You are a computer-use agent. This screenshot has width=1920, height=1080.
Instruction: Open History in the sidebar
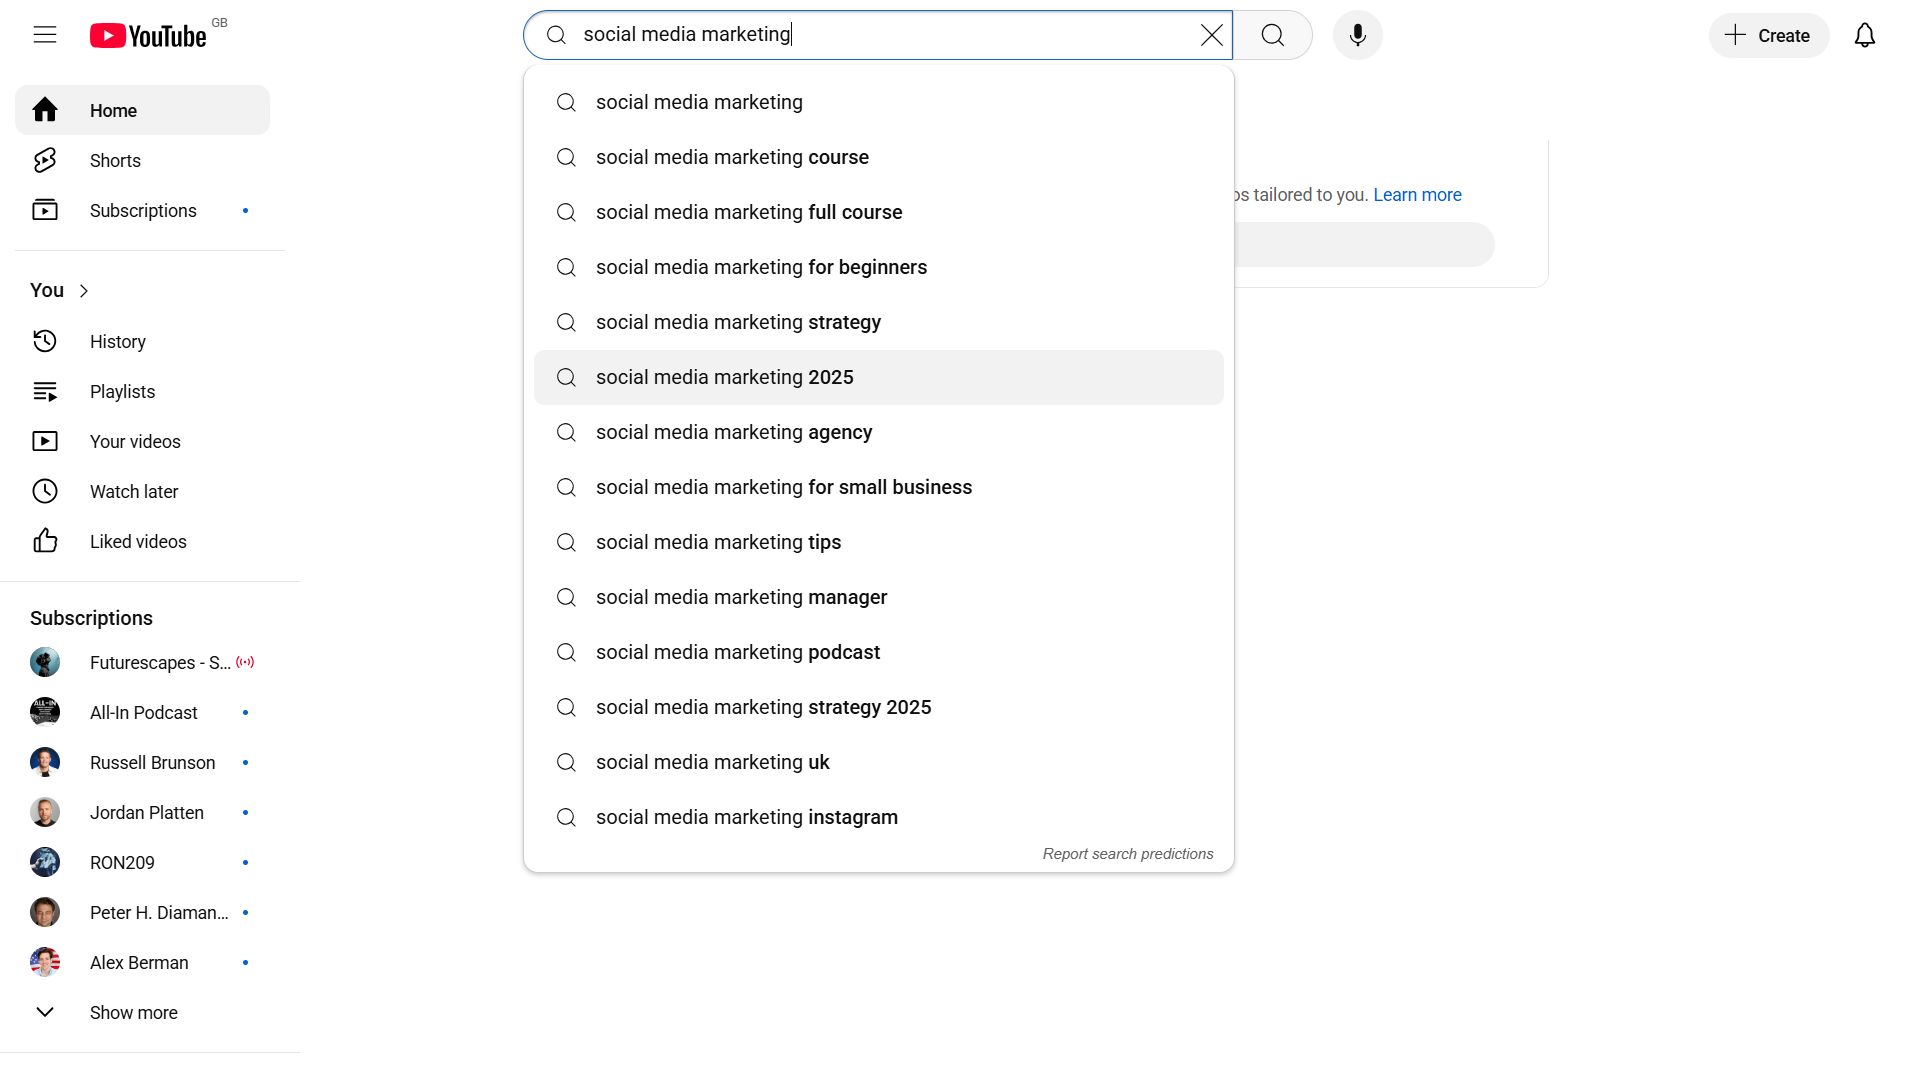tap(117, 342)
